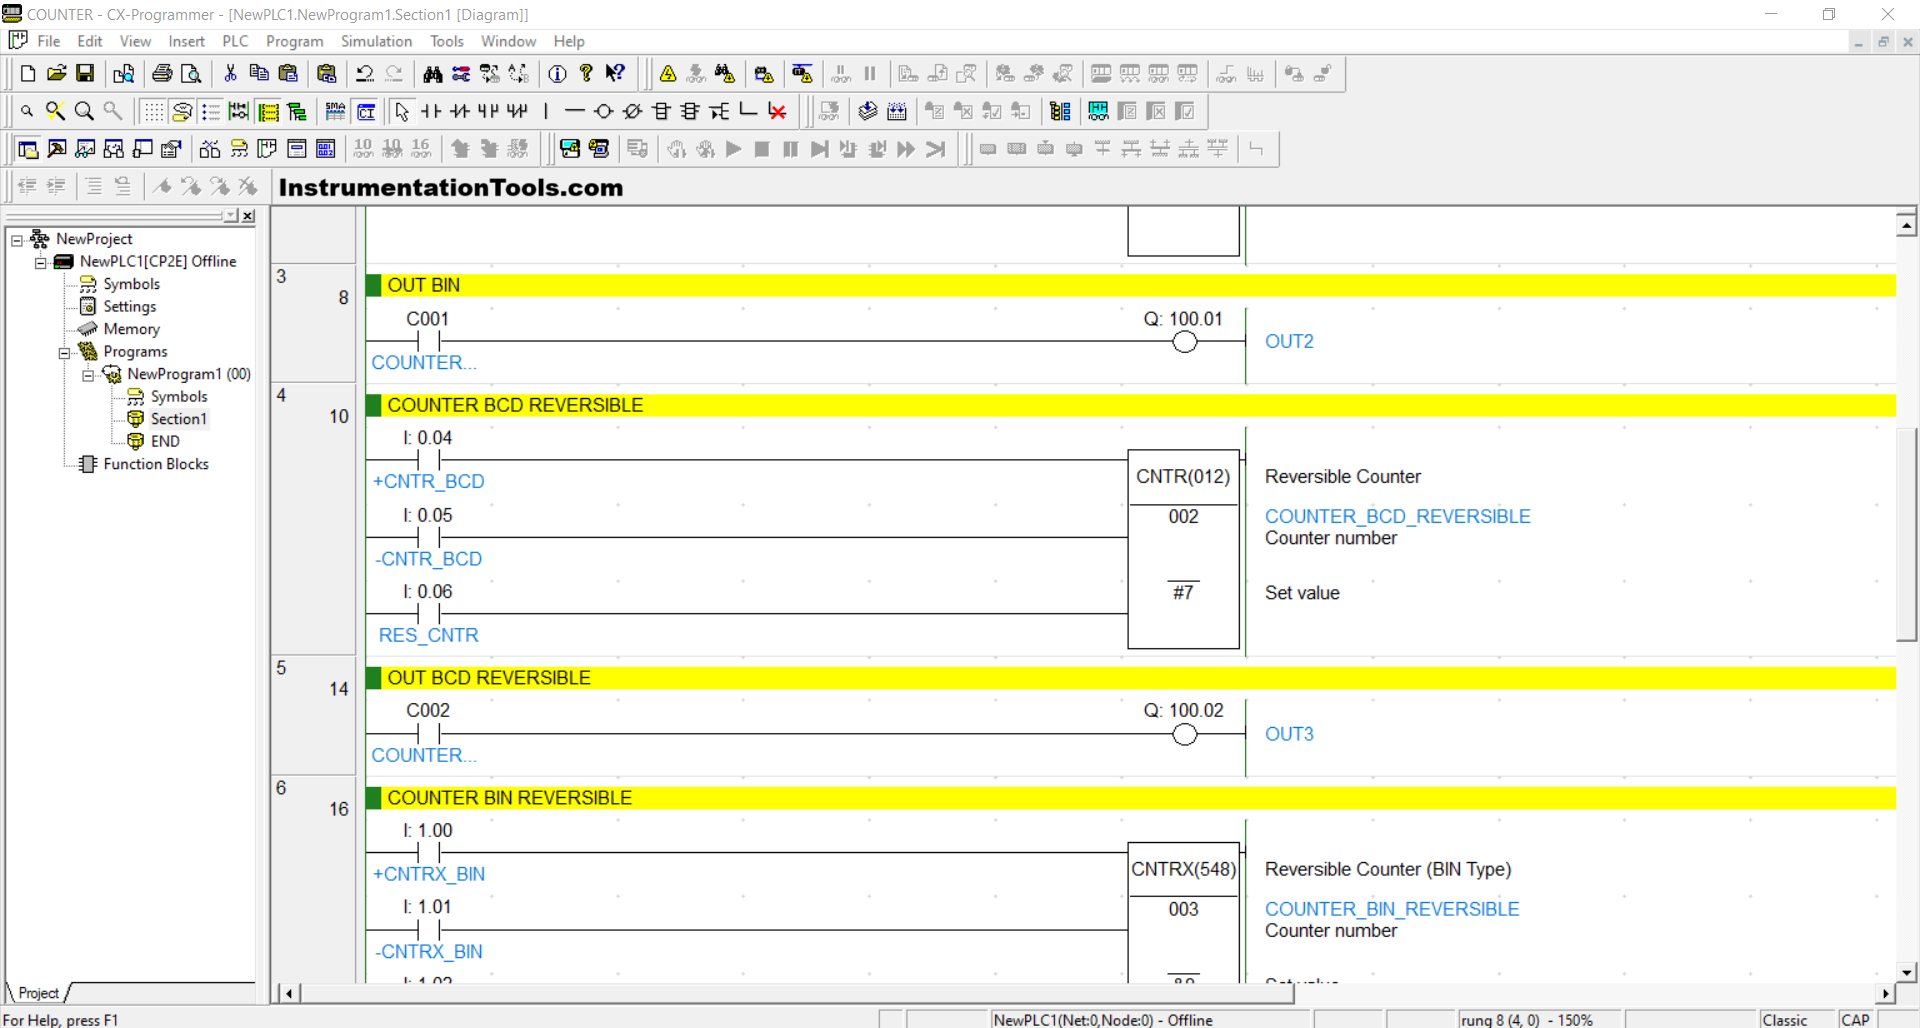Toggle the address reference tool button
1920x1028 pixels.
(x=114, y=149)
